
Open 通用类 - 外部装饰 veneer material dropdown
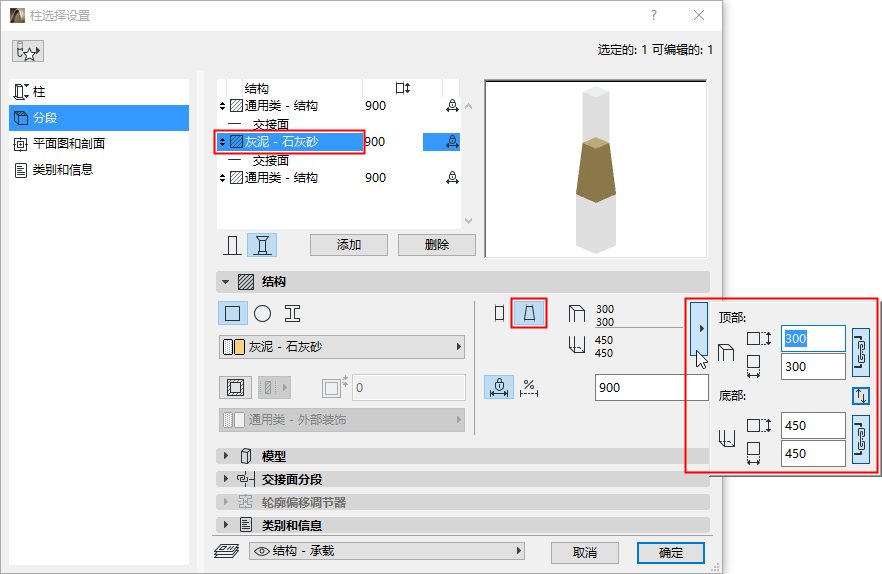click(x=342, y=420)
